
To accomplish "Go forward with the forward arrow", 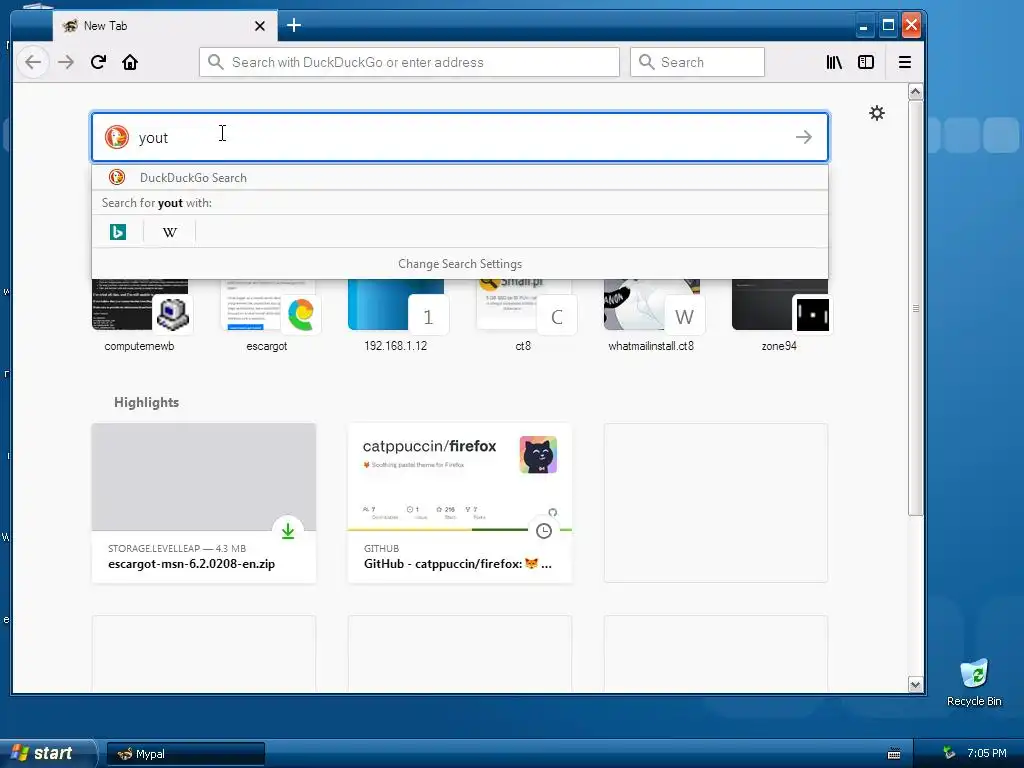I will [65, 62].
